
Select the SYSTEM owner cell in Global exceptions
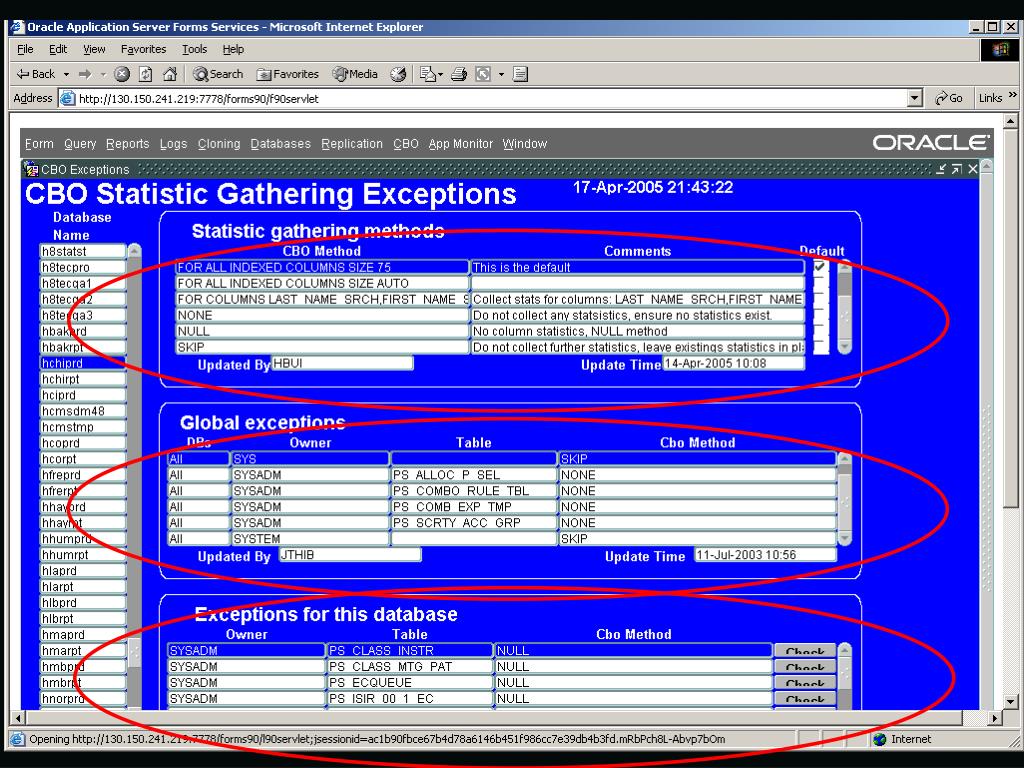pos(310,539)
